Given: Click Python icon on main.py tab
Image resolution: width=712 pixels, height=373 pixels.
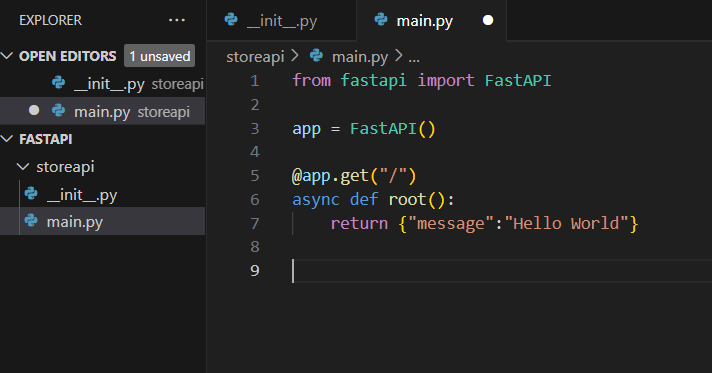Looking at the screenshot, I should (381, 20).
